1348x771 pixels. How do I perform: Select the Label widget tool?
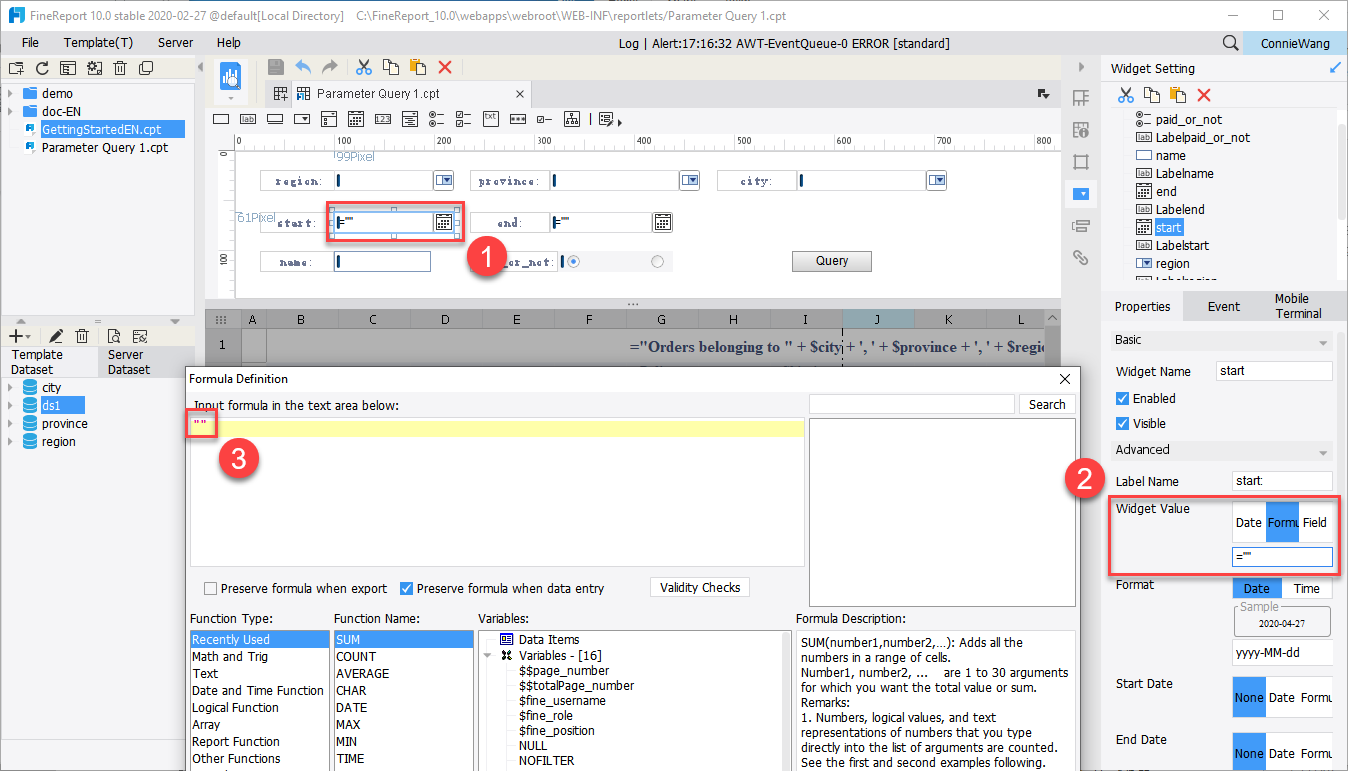(x=248, y=118)
